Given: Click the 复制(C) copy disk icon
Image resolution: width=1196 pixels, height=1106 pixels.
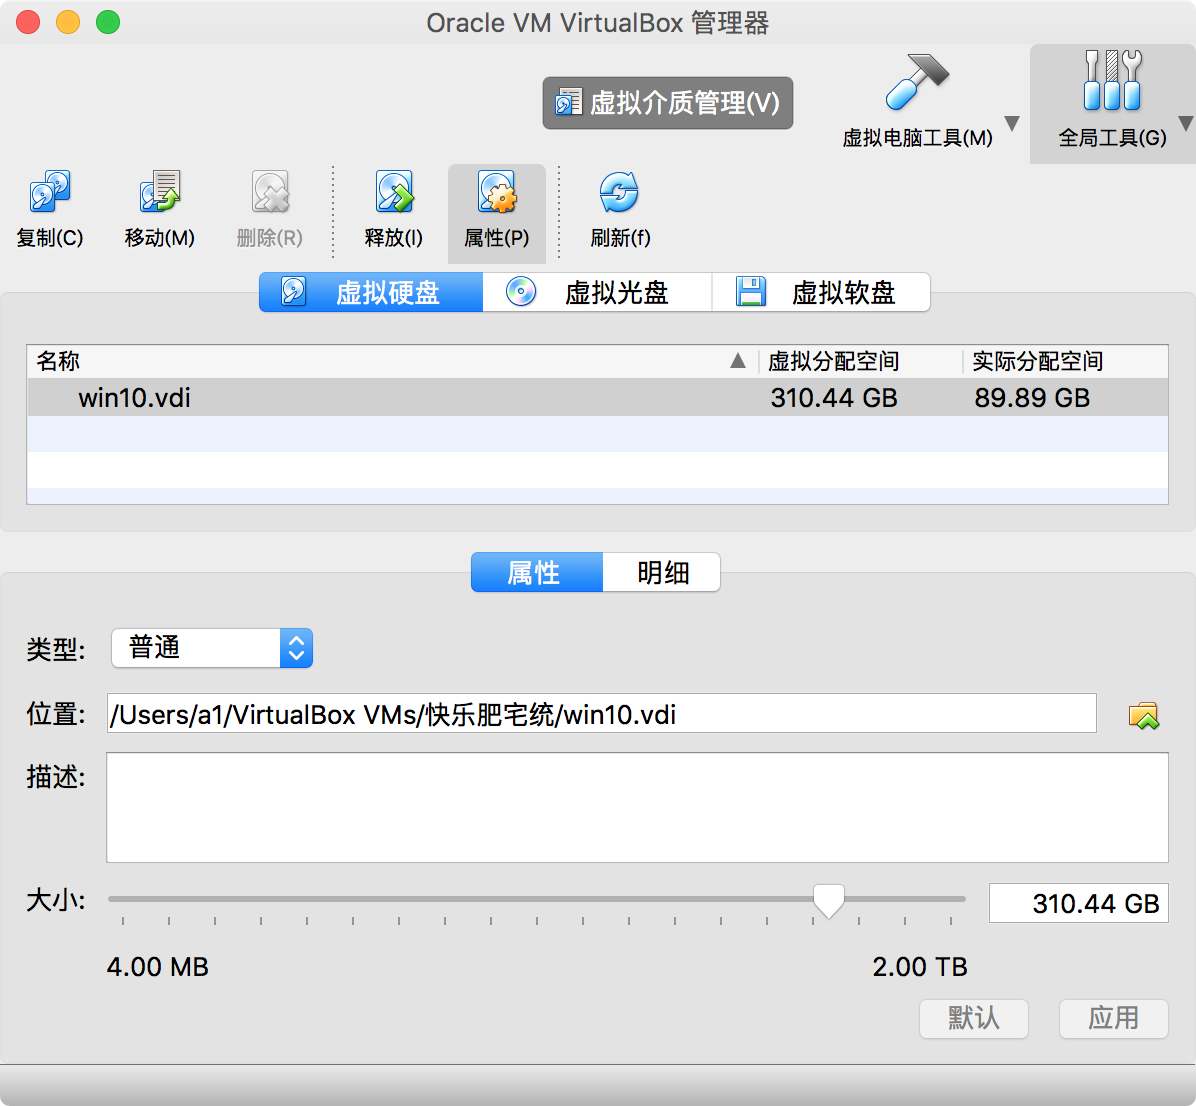Looking at the screenshot, I should (x=50, y=192).
